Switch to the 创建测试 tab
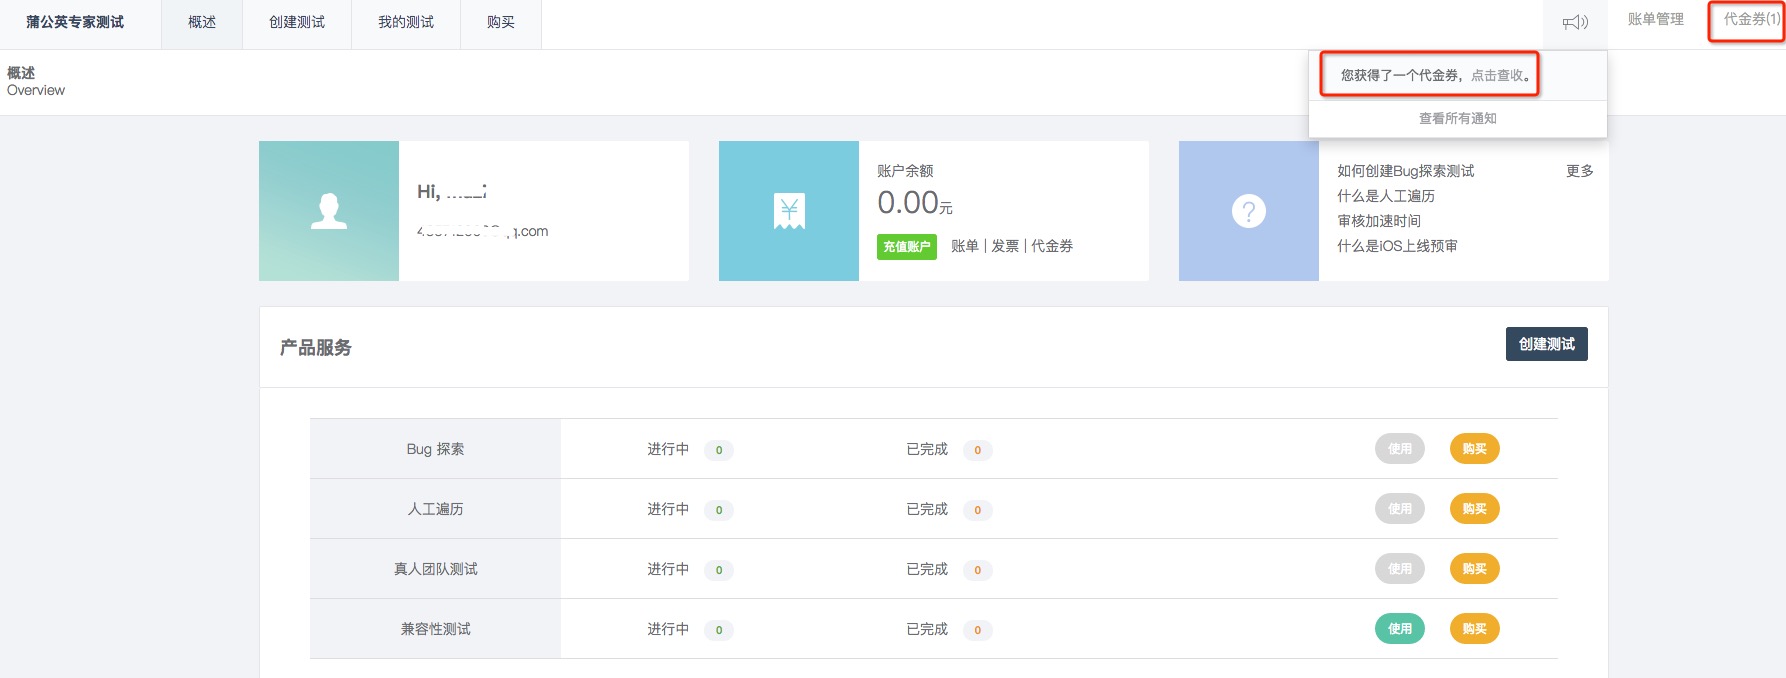The width and height of the screenshot is (1786, 678). pyautogui.click(x=297, y=22)
